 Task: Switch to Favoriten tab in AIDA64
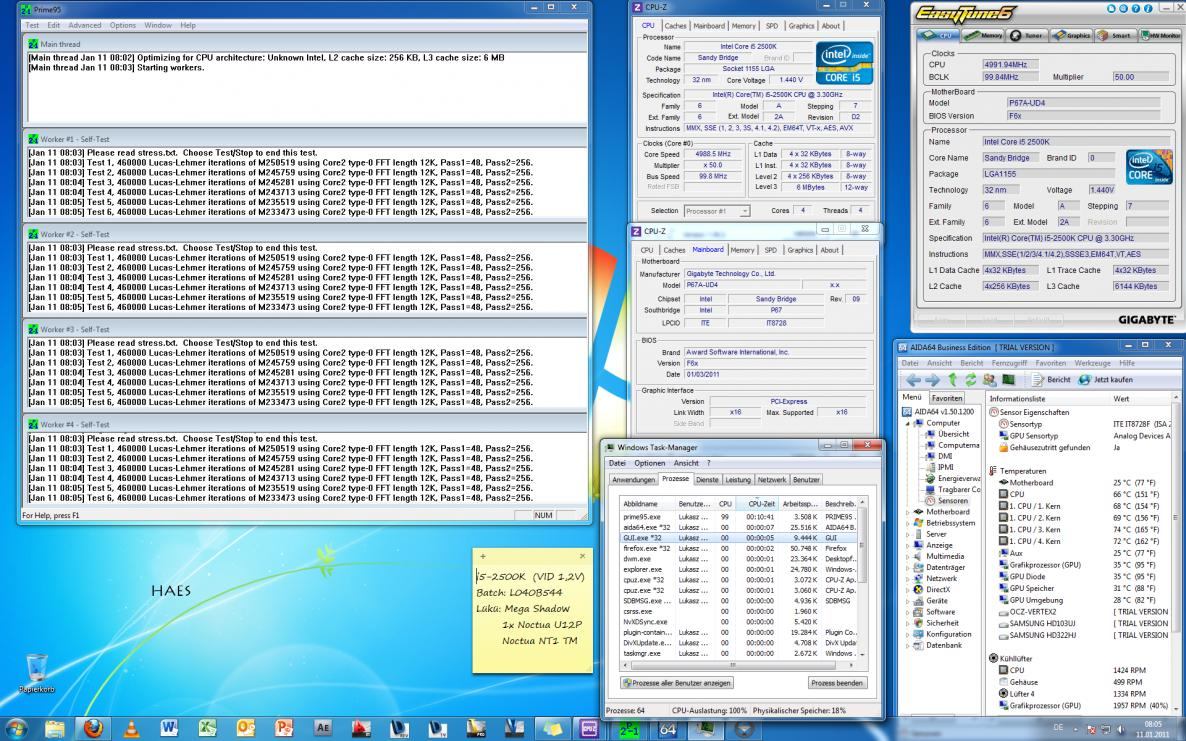(946, 398)
